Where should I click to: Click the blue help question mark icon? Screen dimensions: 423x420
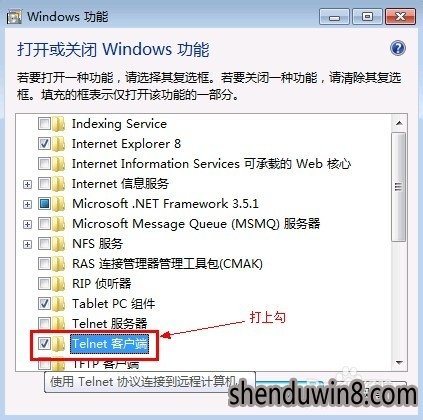(398, 48)
